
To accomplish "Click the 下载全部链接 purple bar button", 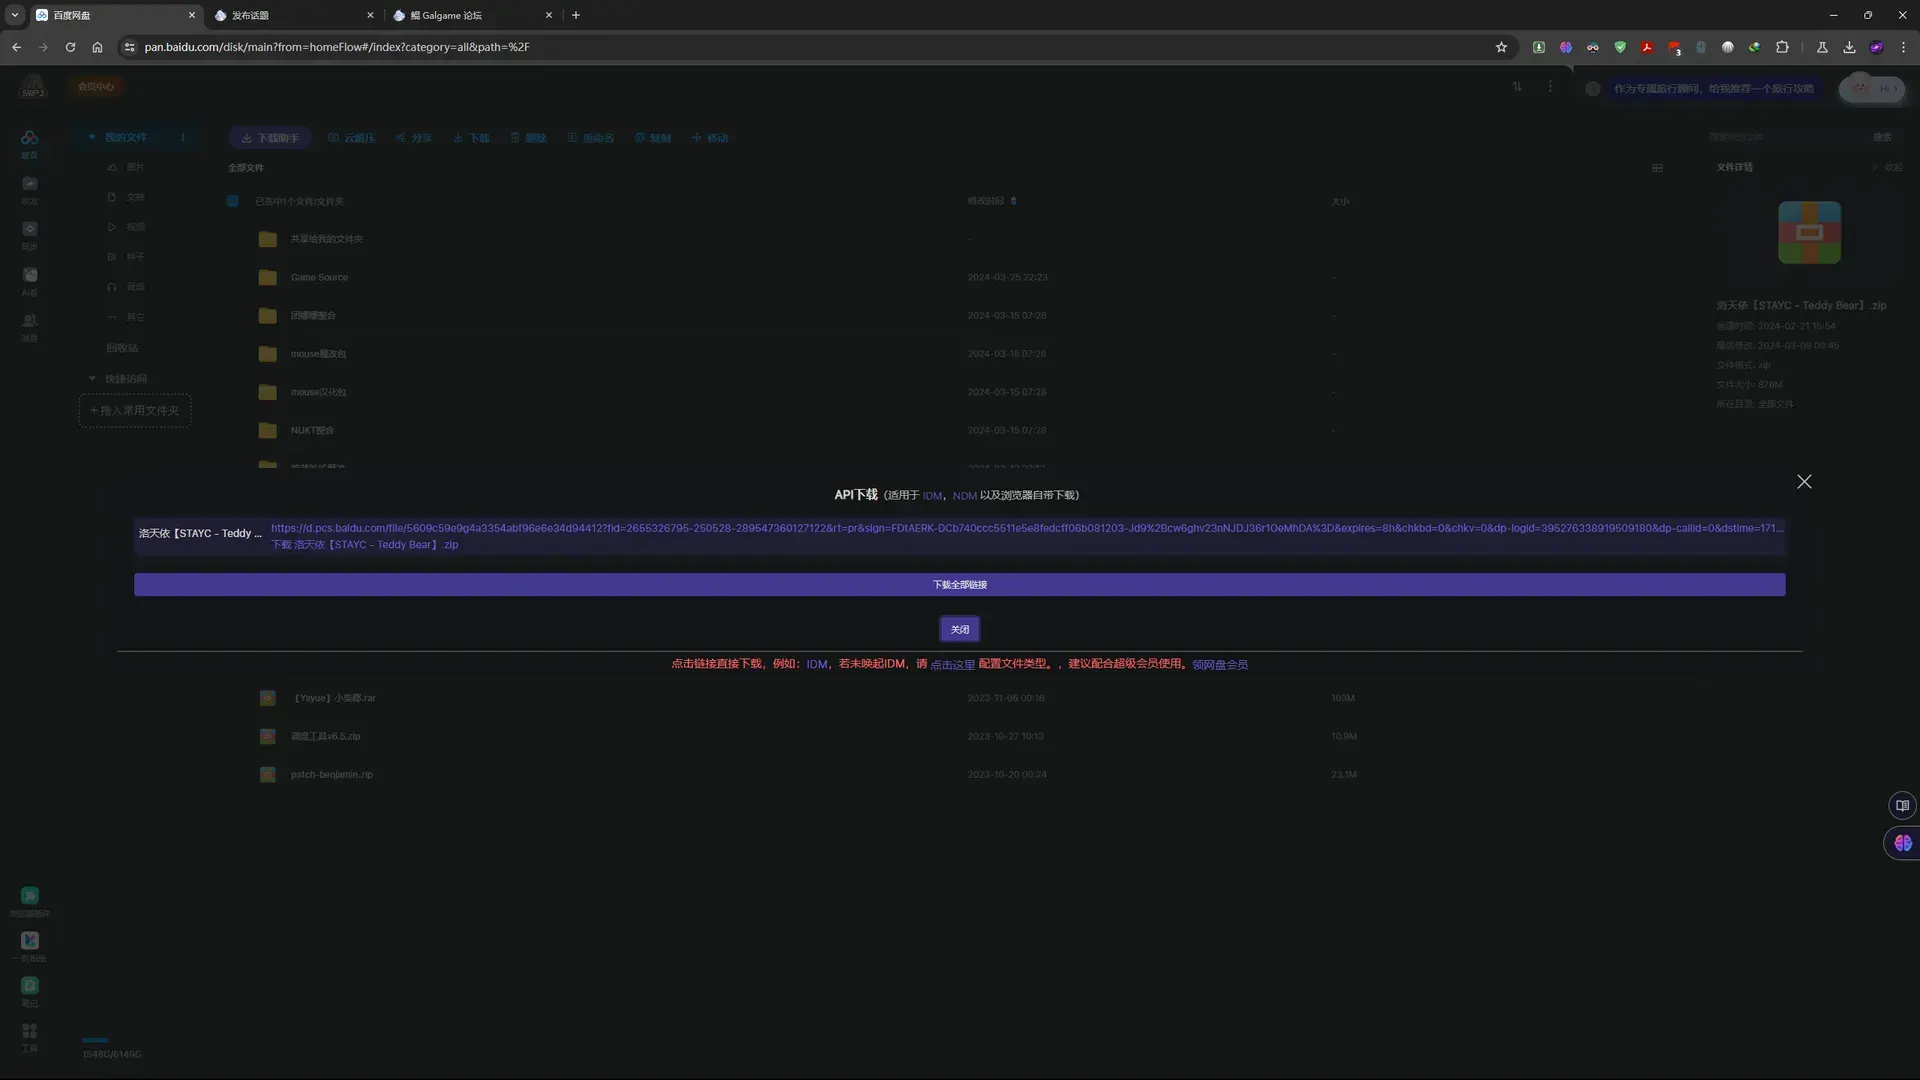I will tap(959, 585).
